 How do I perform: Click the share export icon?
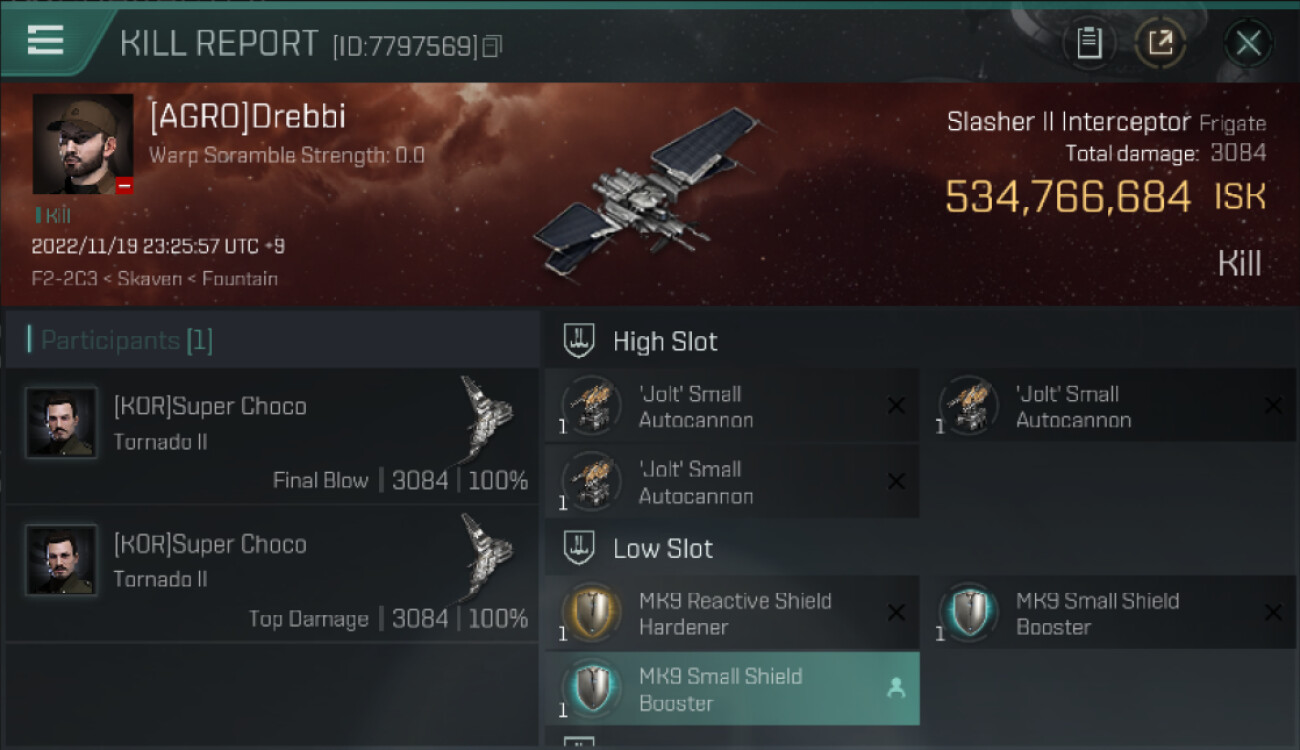coord(1160,43)
